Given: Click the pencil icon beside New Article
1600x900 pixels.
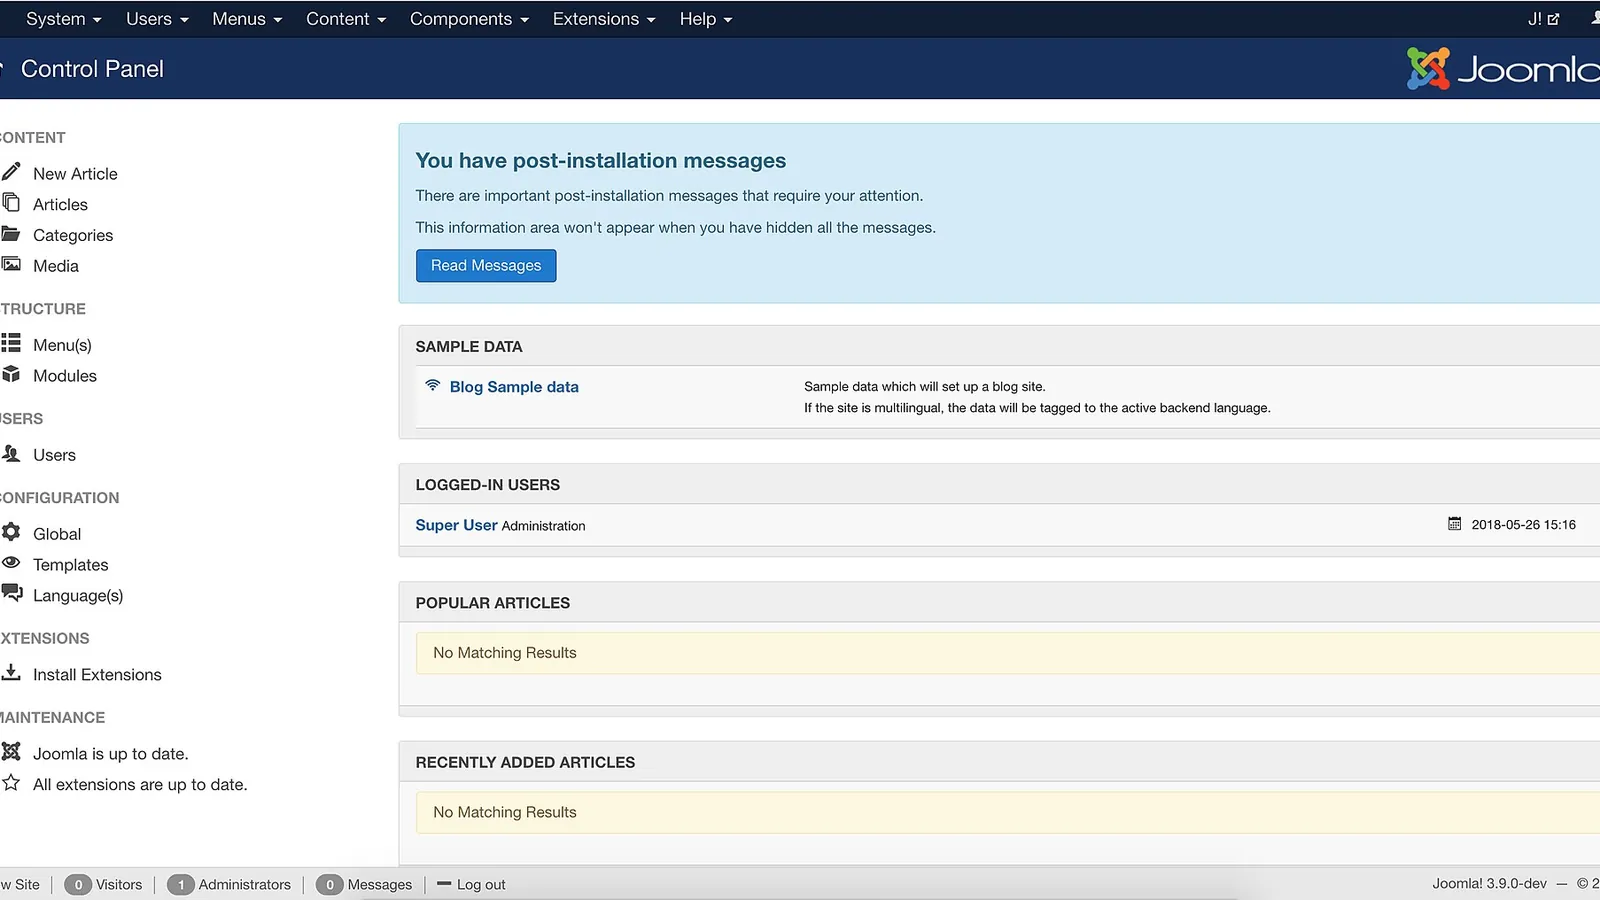Looking at the screenshot, I should (11, 172).
